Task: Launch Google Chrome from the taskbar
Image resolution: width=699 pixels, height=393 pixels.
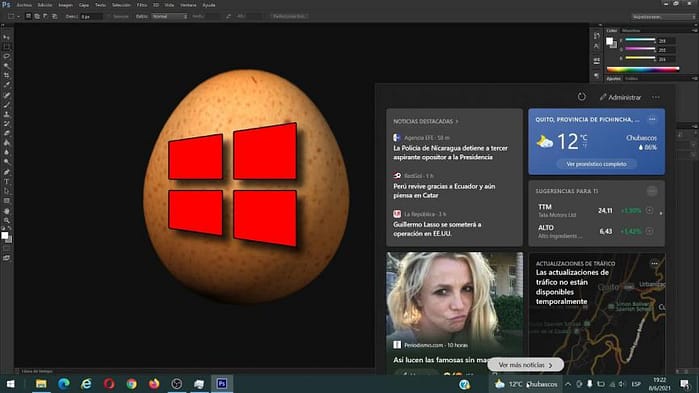Action: [131, 384]
